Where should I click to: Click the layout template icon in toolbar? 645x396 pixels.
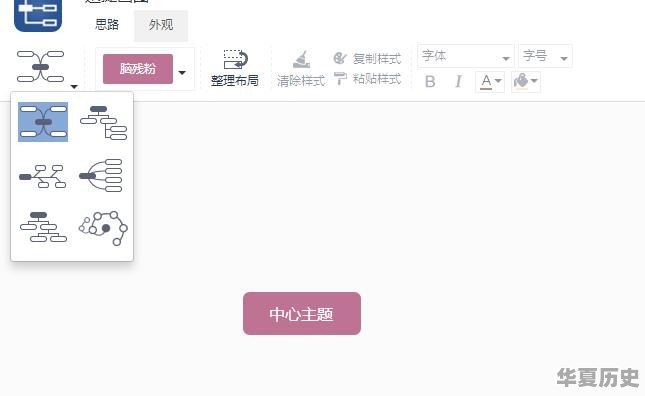coord(40,66)
